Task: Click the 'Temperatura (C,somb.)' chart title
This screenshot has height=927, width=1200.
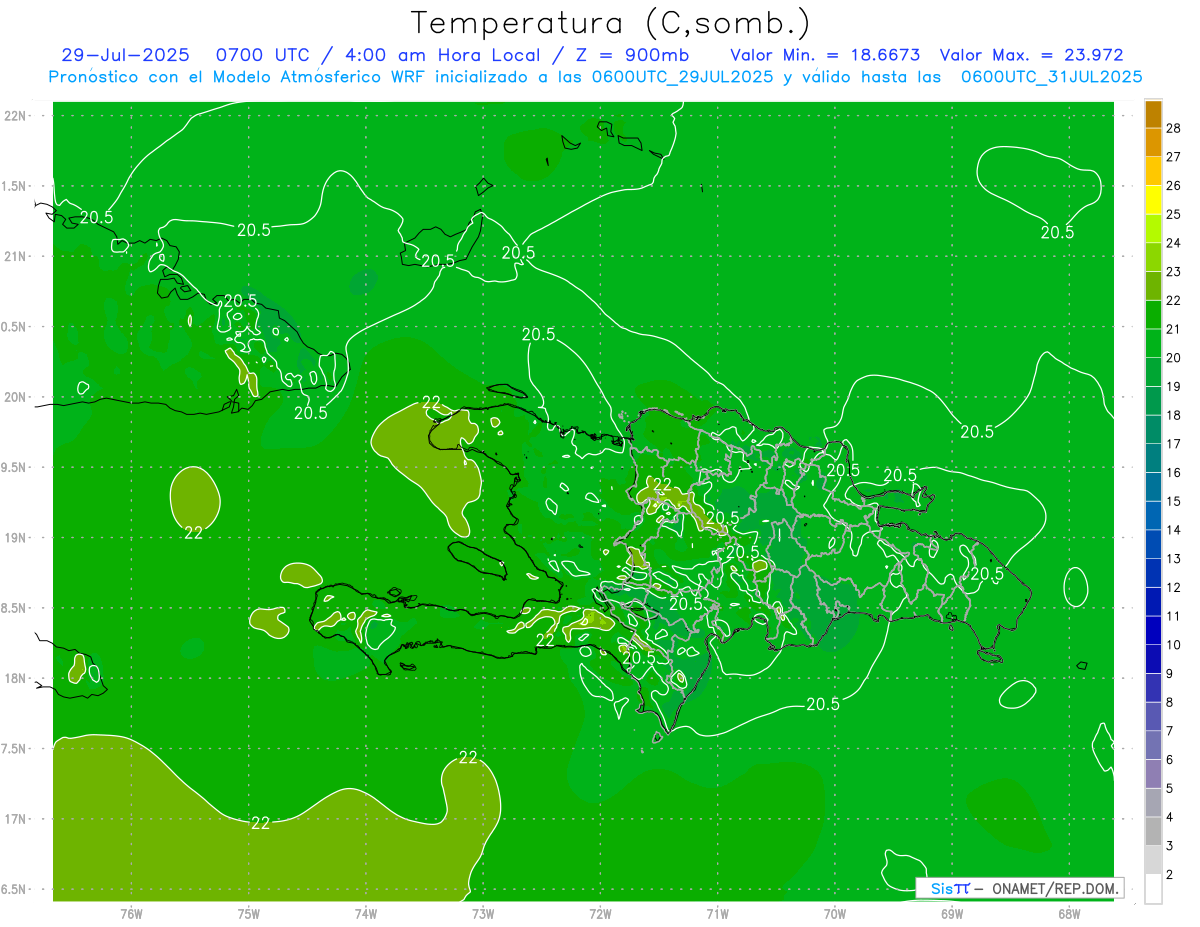Action: 611,23
